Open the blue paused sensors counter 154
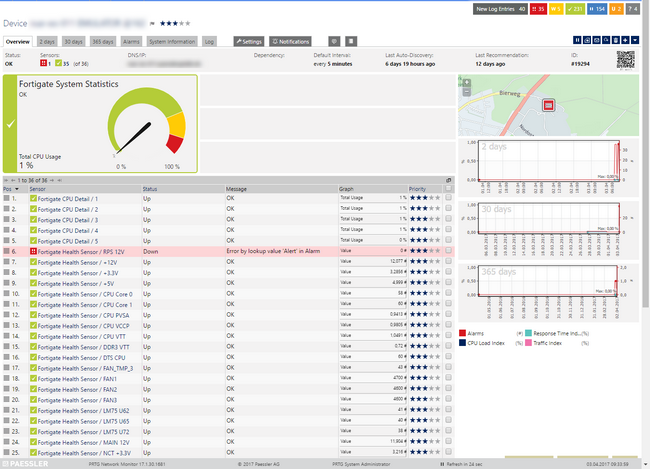This screenshot has height=469, width=650. (597, 9)
